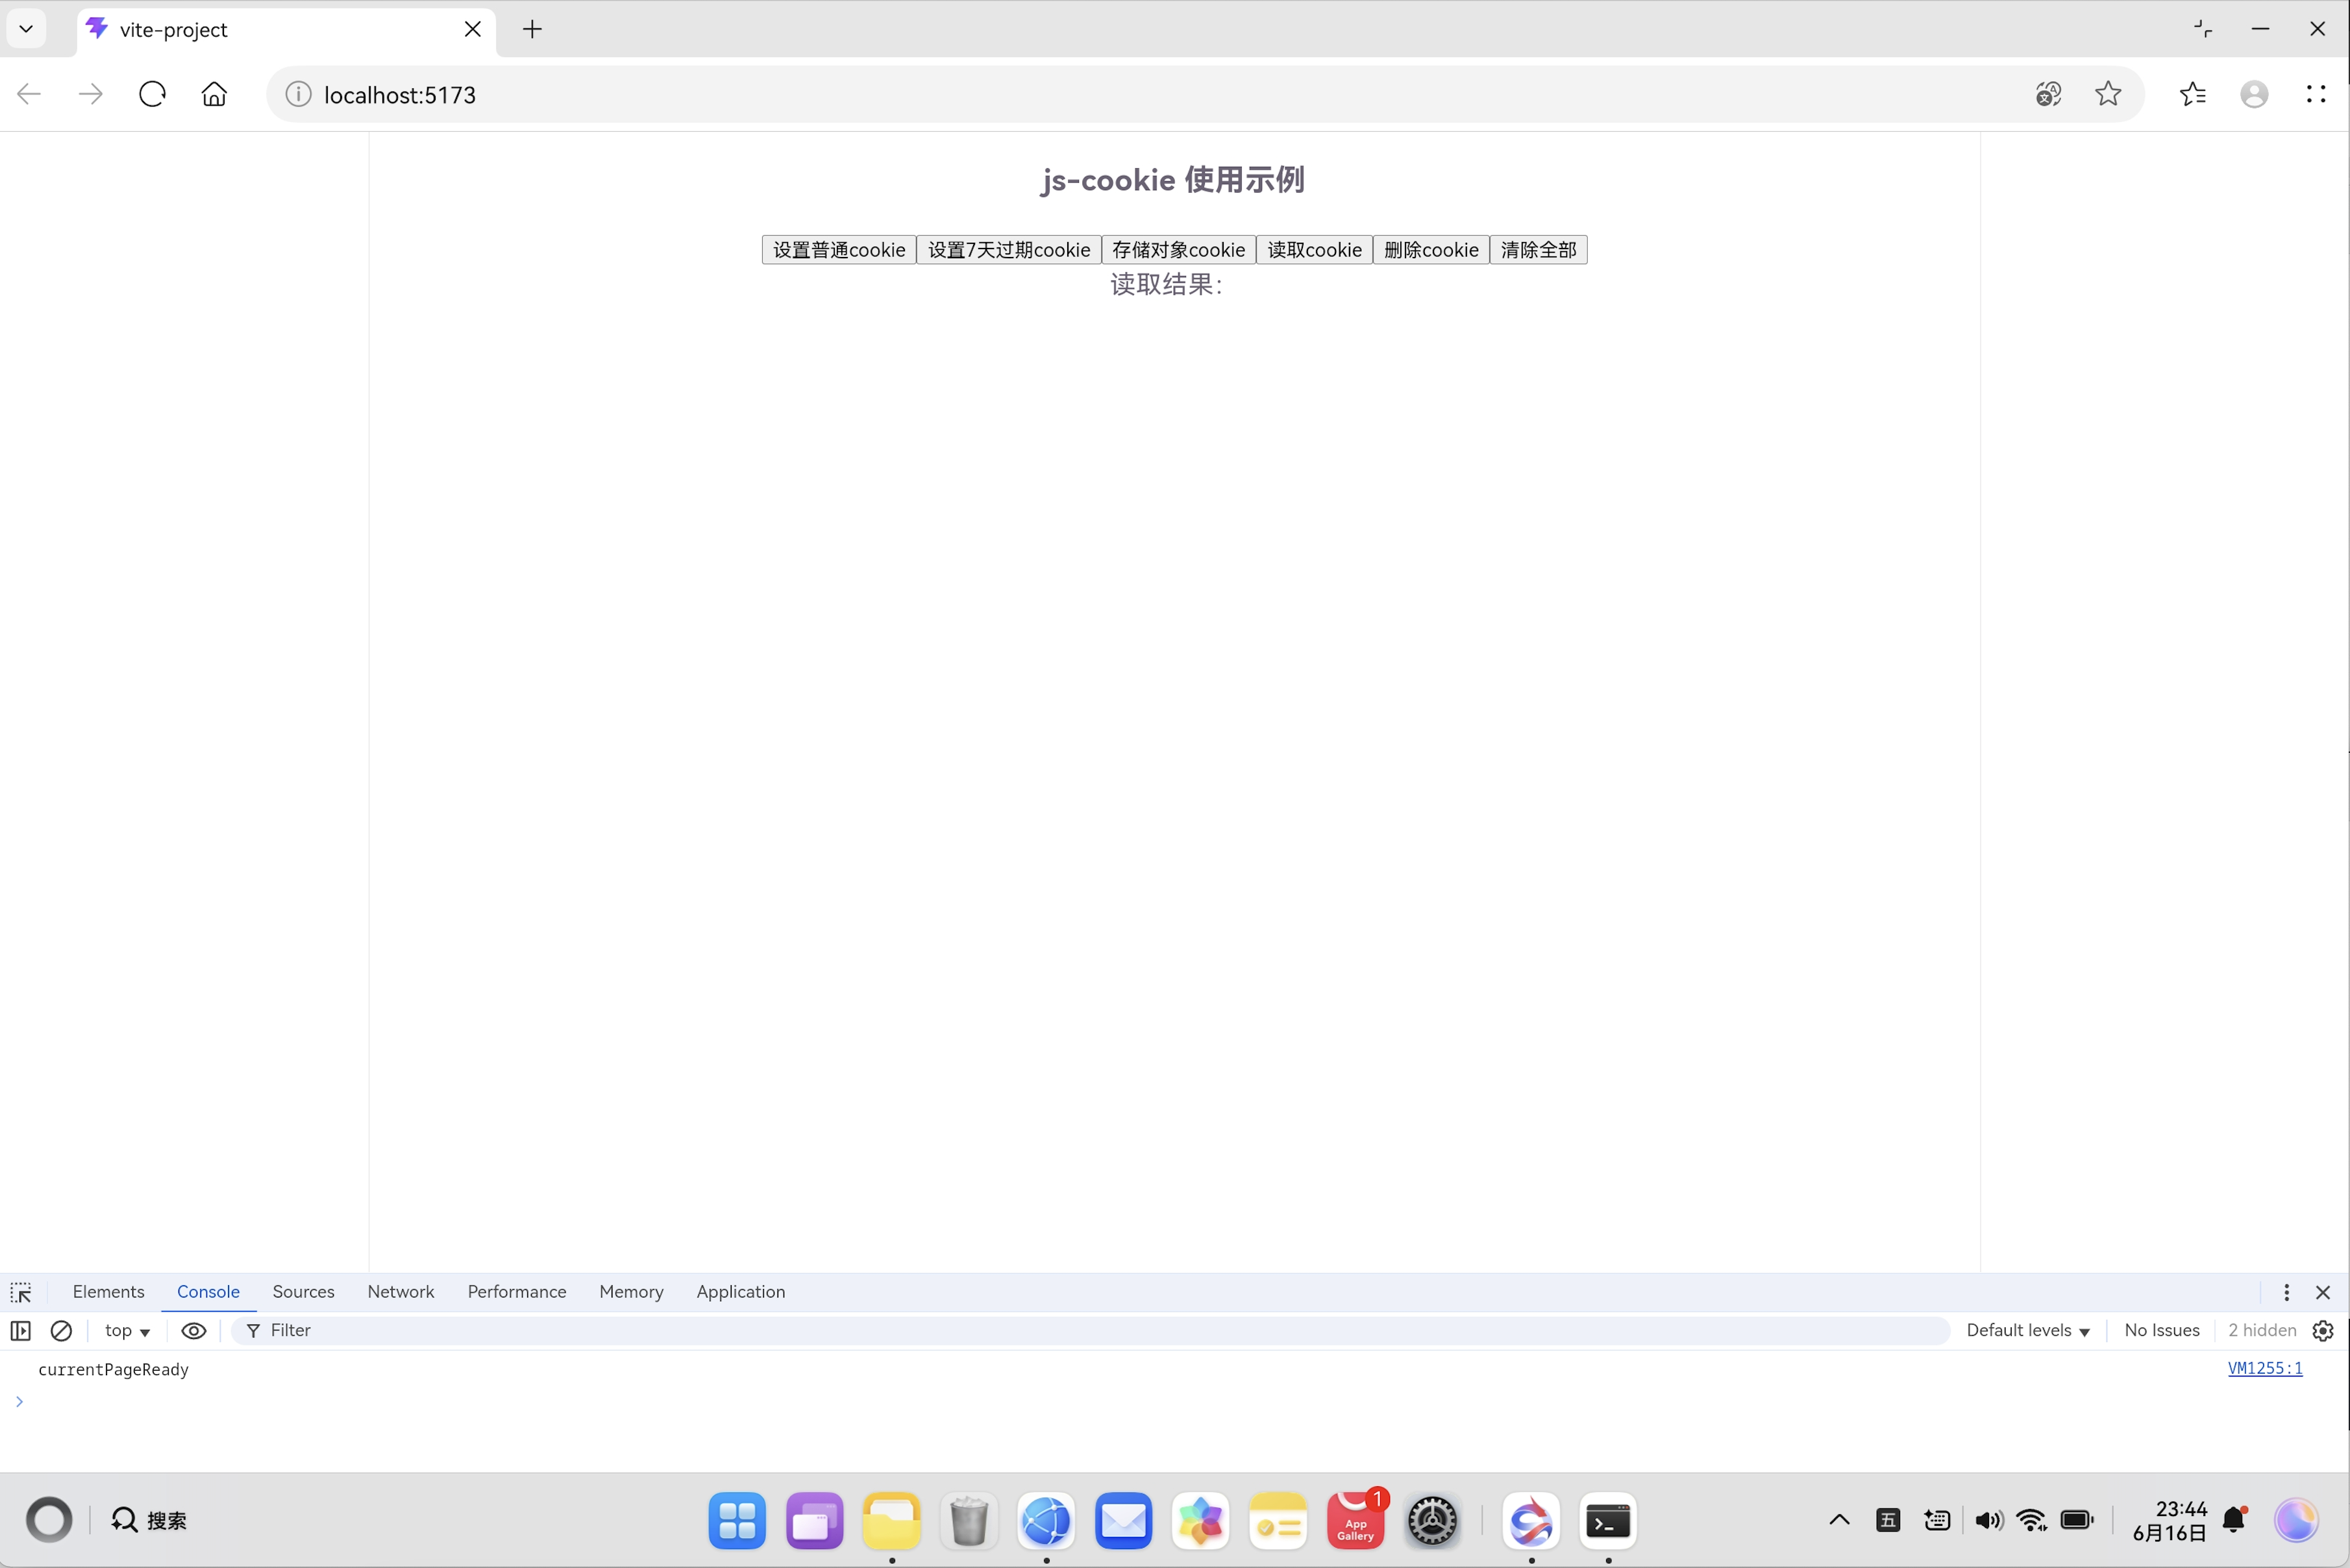Reload the page with refresh icon

pos(152,94)
